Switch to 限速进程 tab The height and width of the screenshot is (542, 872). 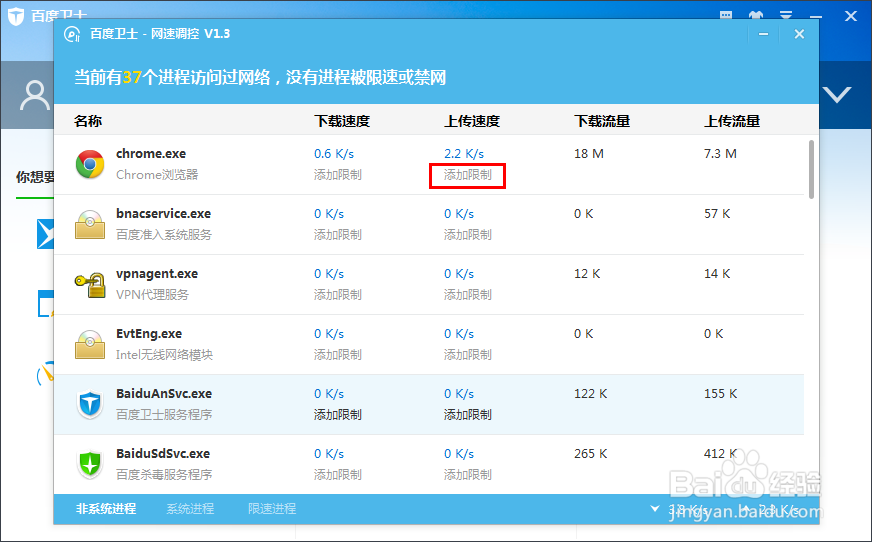click(x=272, y=509)
